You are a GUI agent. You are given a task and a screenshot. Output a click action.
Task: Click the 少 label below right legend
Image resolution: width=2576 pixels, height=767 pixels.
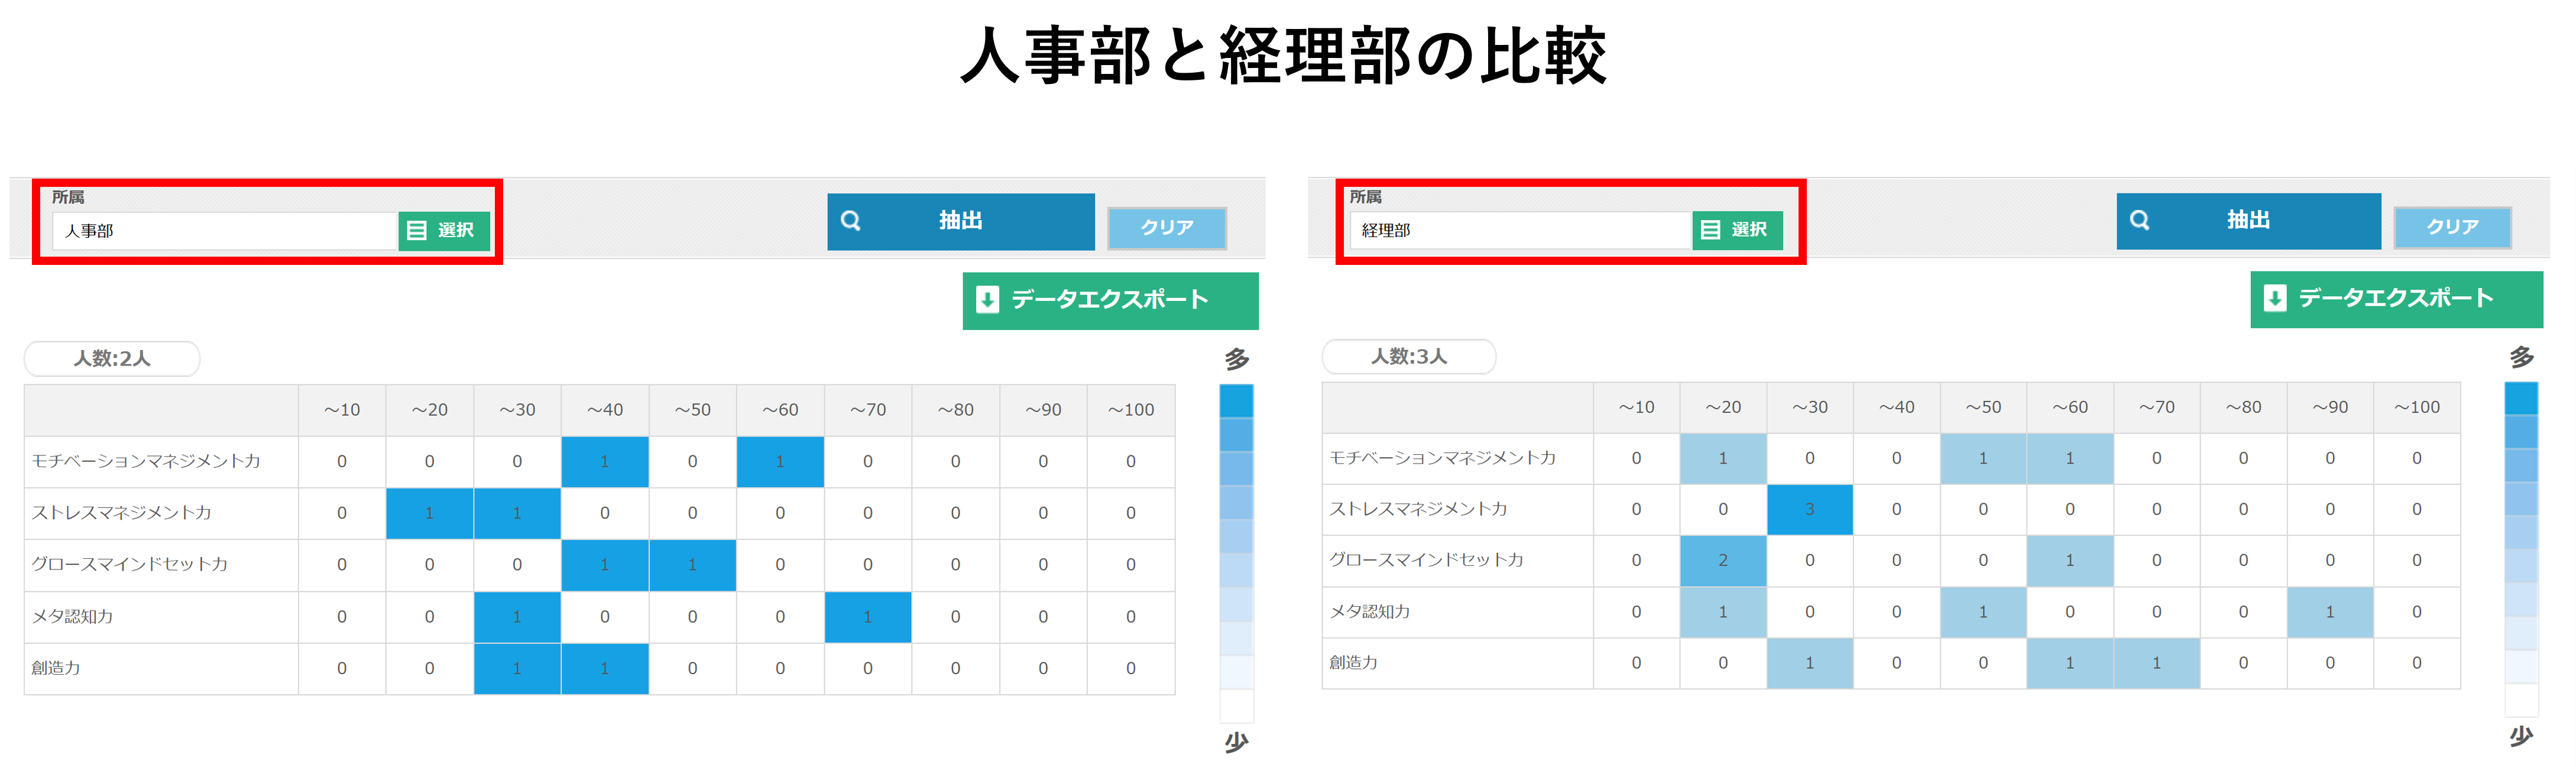click(2521, 737)
